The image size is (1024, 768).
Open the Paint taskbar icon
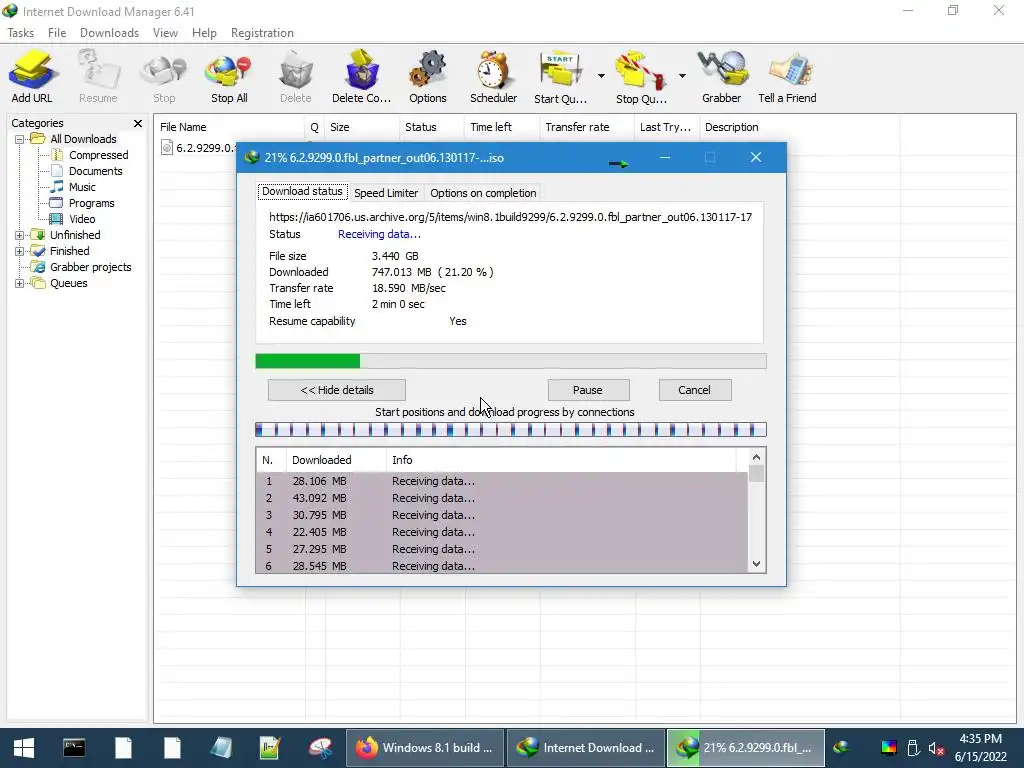click(x=320, y=748)
